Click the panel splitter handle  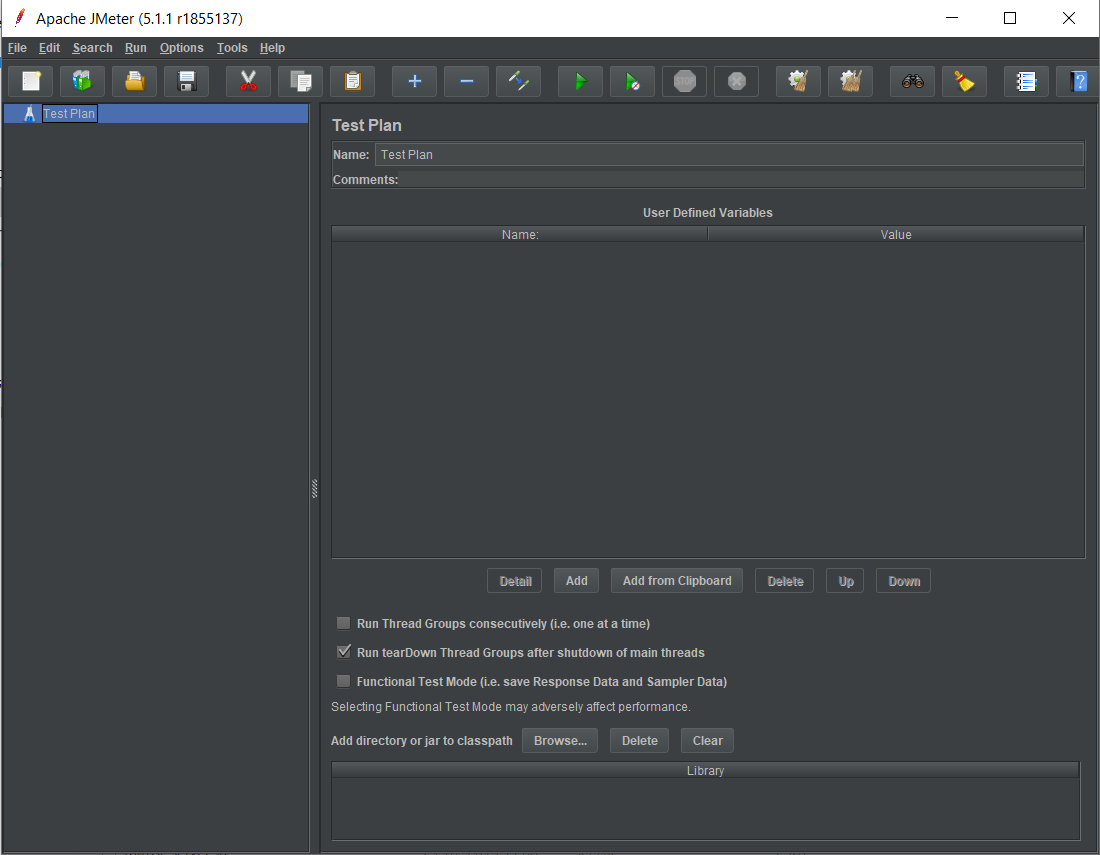[314, 488]
